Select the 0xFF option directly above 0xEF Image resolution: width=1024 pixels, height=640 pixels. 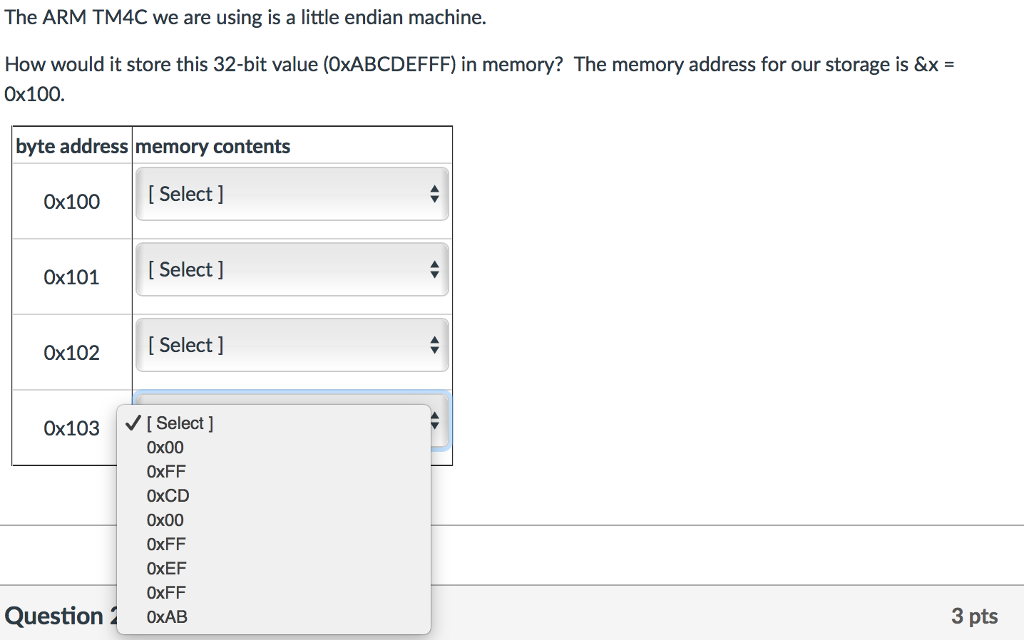(x=166, y=544)
